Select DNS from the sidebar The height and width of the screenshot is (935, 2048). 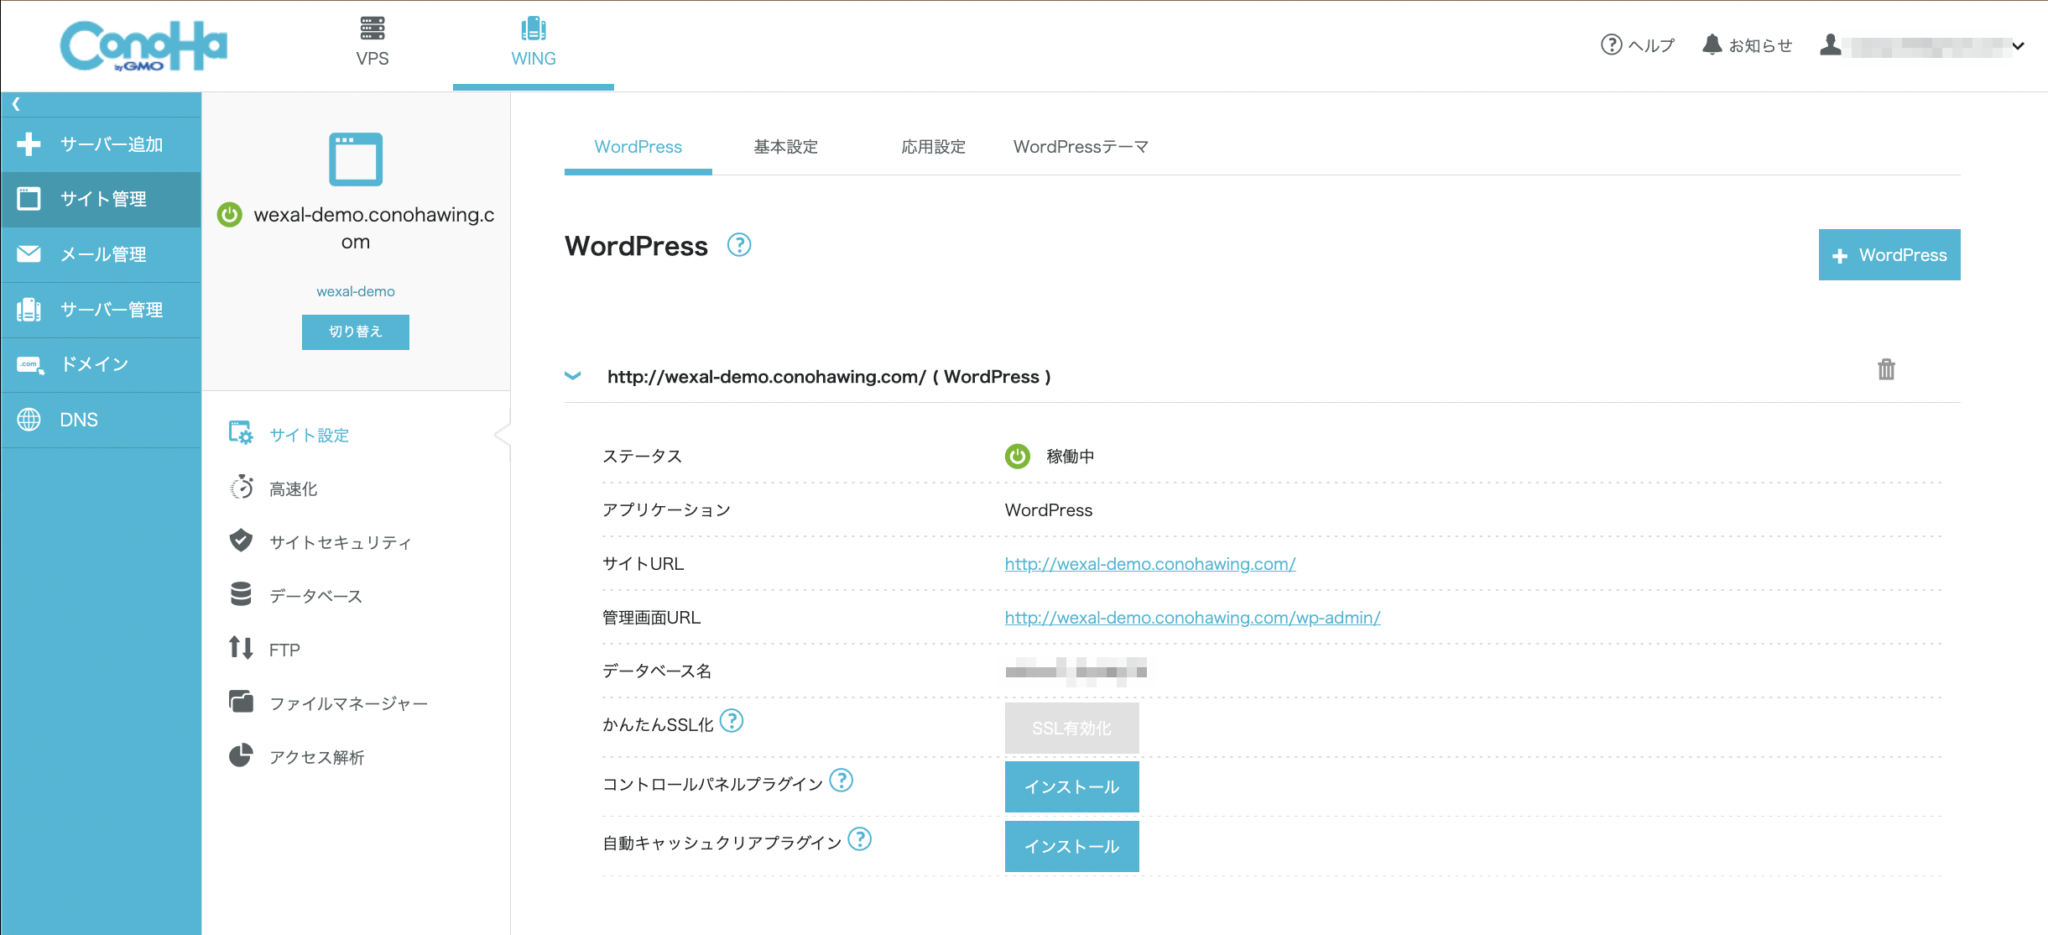pyautogui.click(x=78, y=419)
